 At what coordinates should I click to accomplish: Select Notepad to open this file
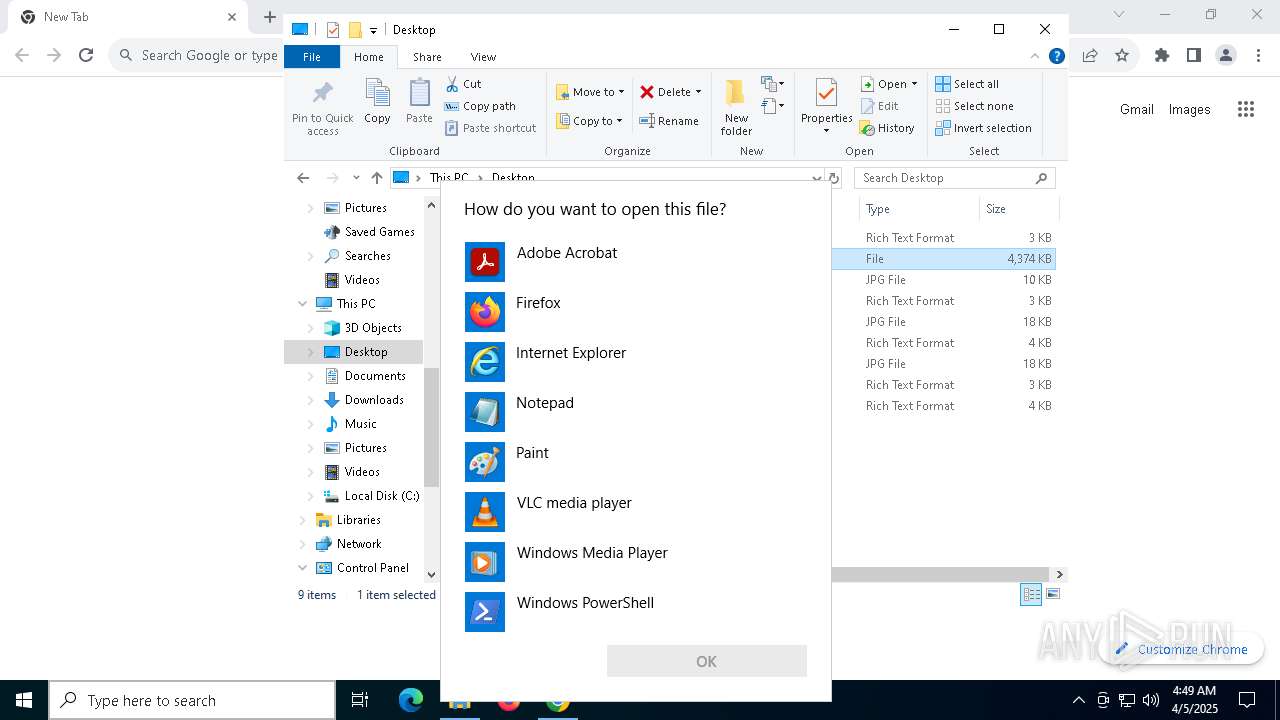(x=636, y=412)
